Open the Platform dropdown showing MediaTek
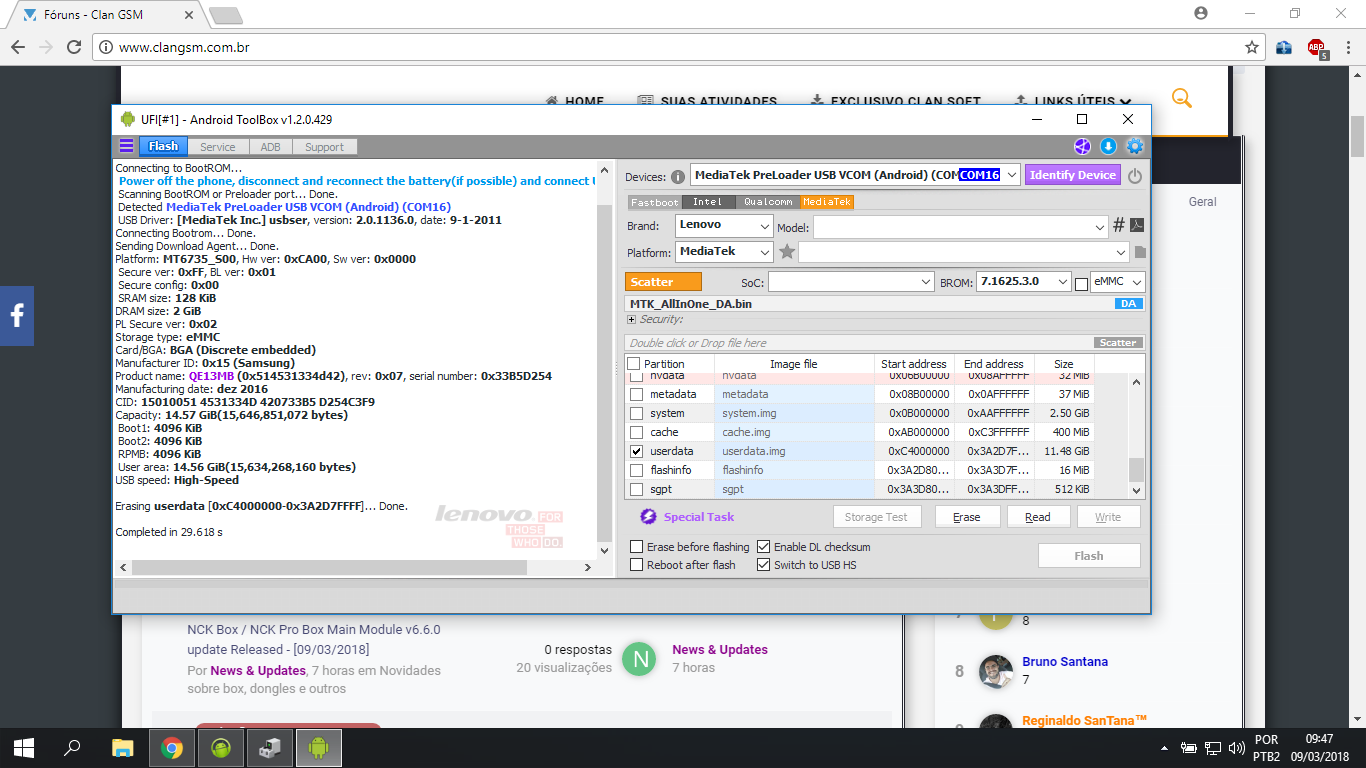 764,252
